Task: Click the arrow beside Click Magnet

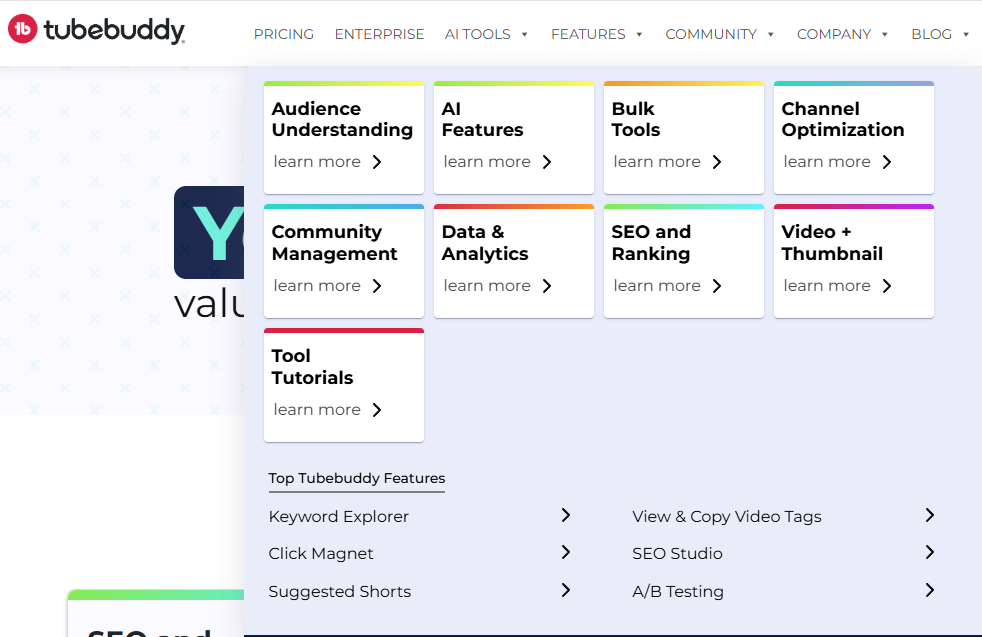Action: click(x=566, y=552)
